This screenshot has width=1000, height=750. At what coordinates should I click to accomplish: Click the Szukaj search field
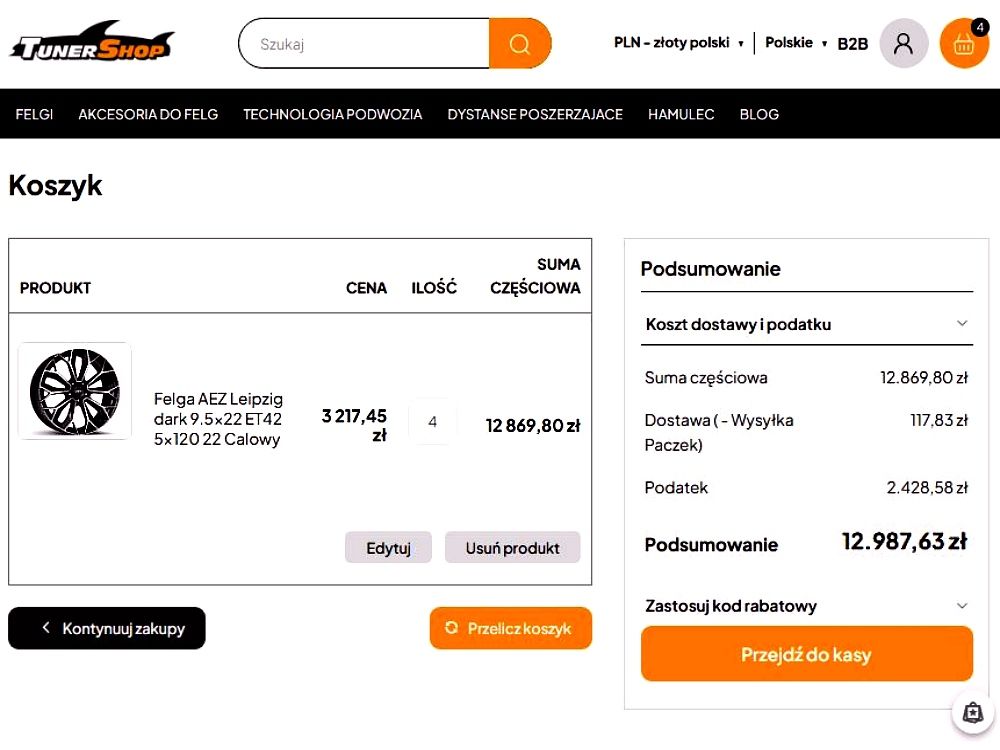pos(364,43)
